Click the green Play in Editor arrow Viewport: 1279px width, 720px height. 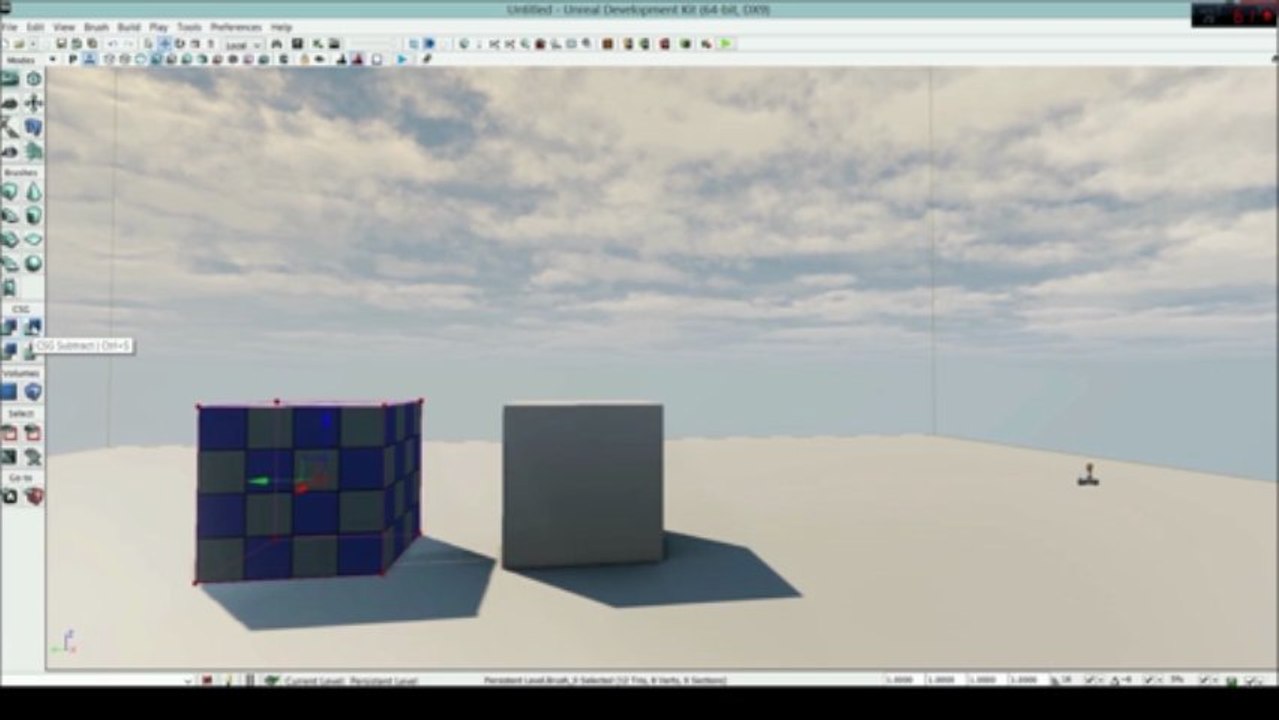(x=726, y=44)
